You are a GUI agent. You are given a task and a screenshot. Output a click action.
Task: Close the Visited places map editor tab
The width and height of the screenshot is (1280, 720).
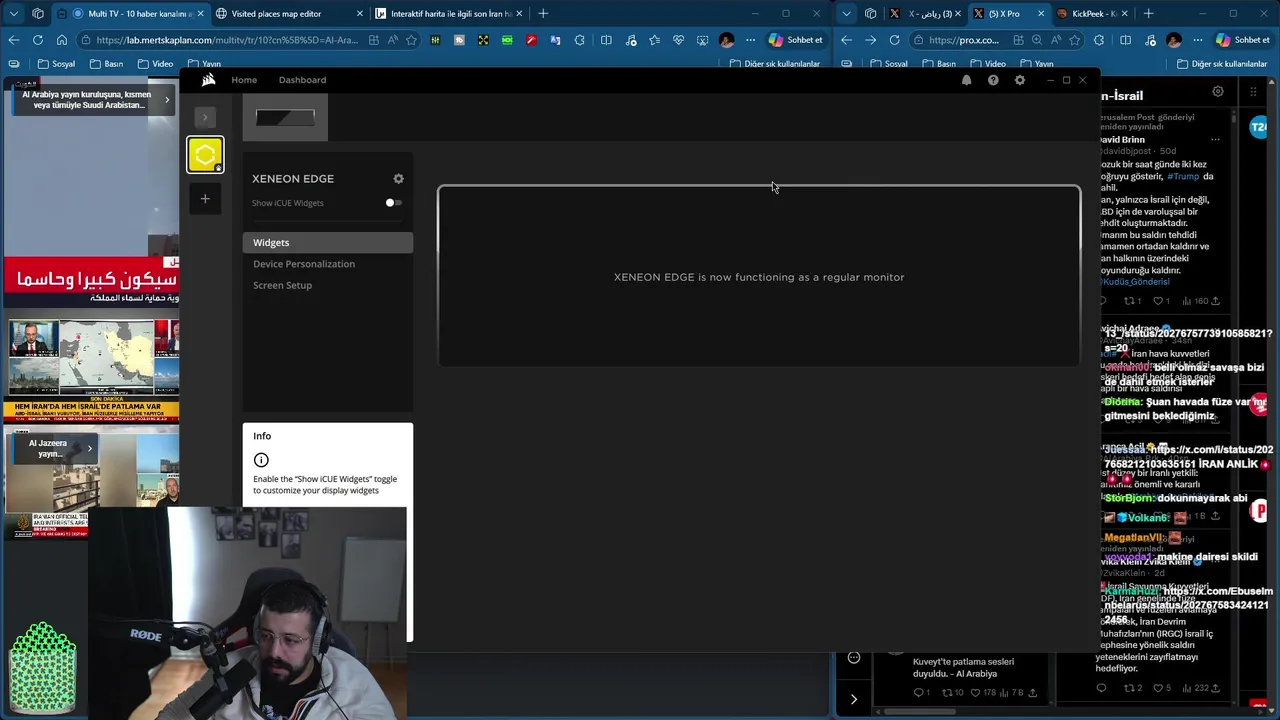click(x=360, y=13)
